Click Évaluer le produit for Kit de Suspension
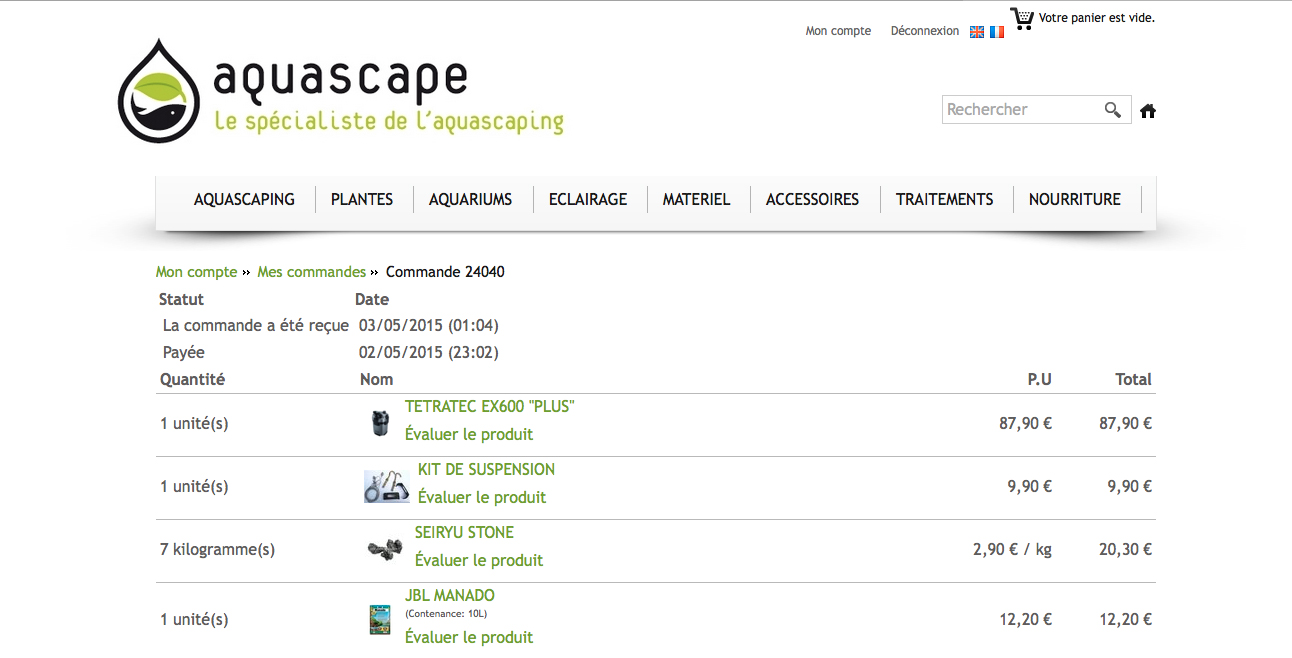 (482, 498)
